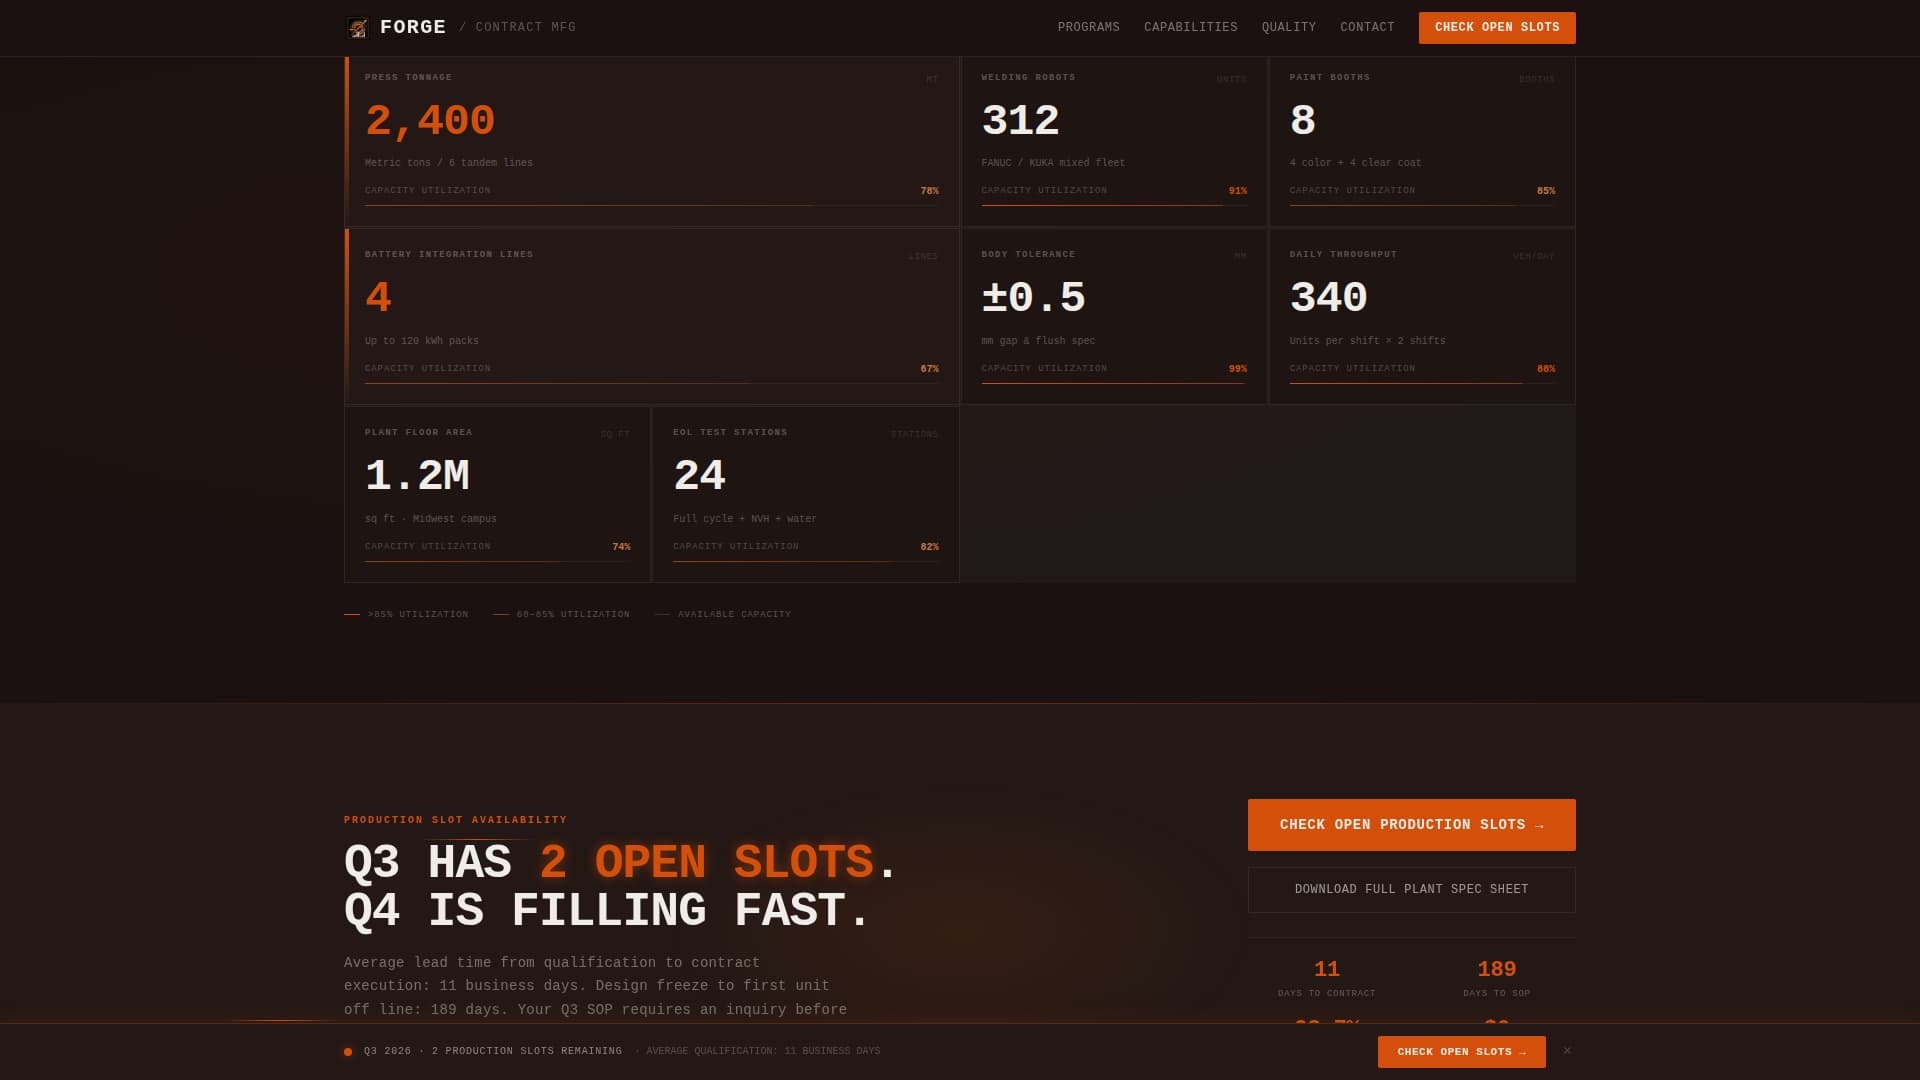This screenshot has height=1080, width=1920.
Task: Select the QUALITY nav item
Action: [1288, 27]
